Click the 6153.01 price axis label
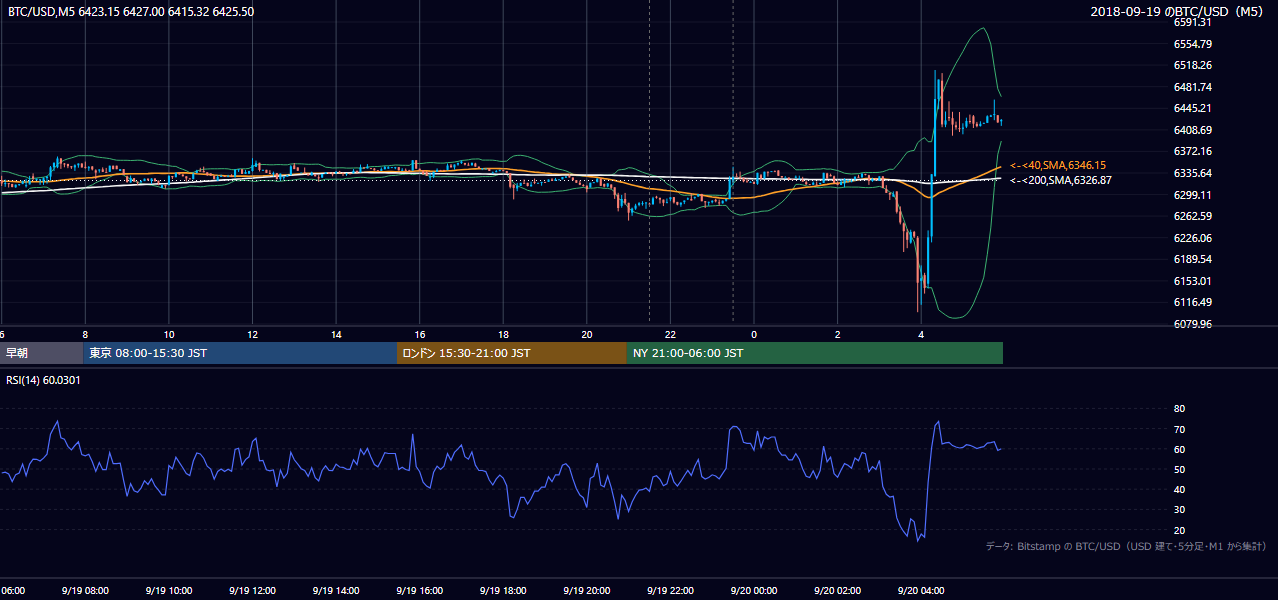This screenshot has height=600, width=1278. (x=1193, y=281)
